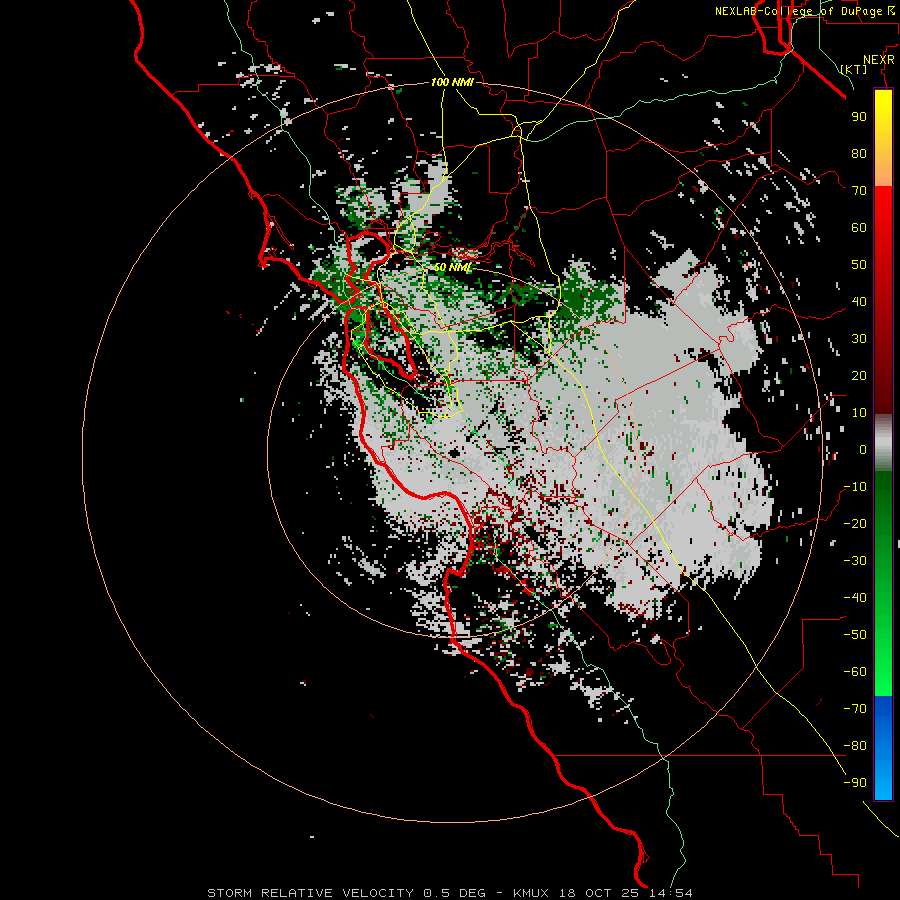This screenshot has width=900, height=900.
Task: Click the "14:54" time stamp
Action: coord(670,893)
